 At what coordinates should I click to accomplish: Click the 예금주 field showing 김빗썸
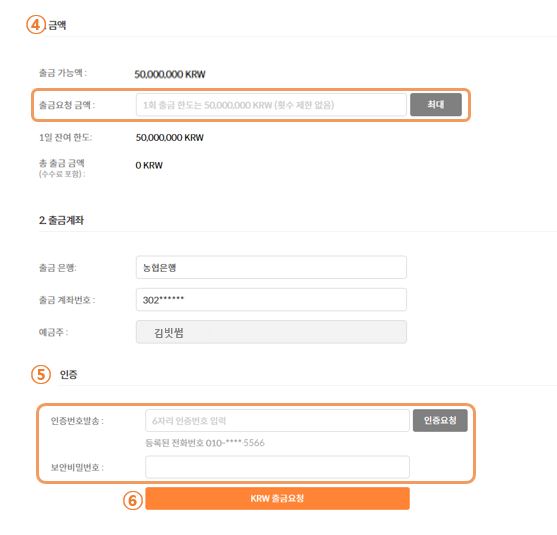click(271, 332)
